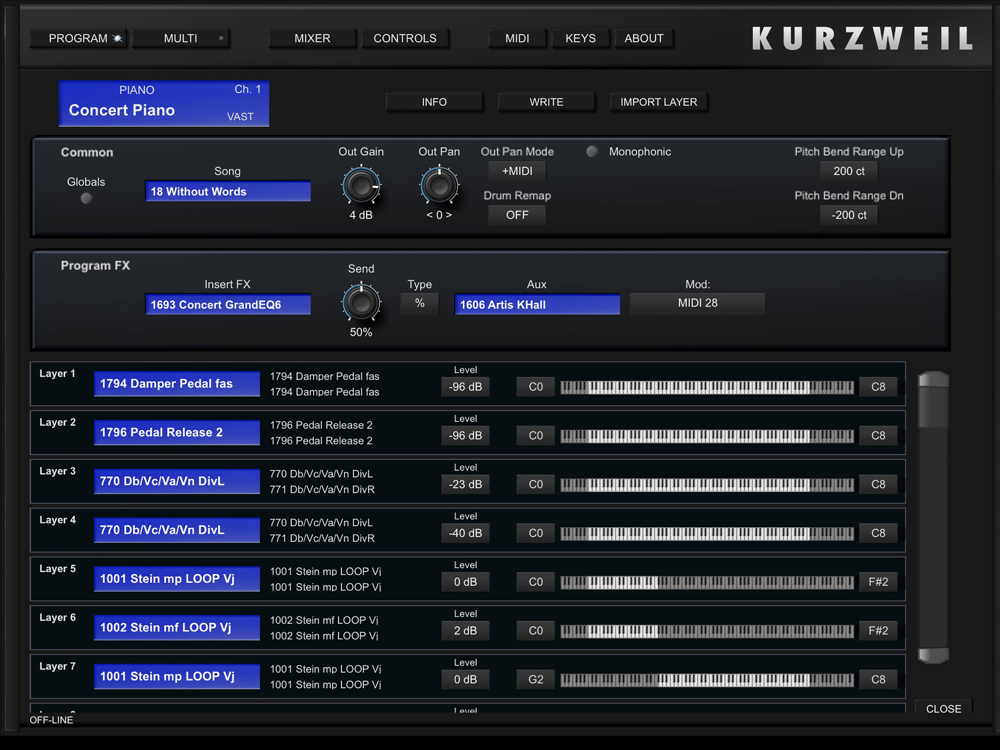1000x750 pixels.
Task: Open Layer 7 keymap 1001 Stein mp LOOP
Action: click(177, 677)
